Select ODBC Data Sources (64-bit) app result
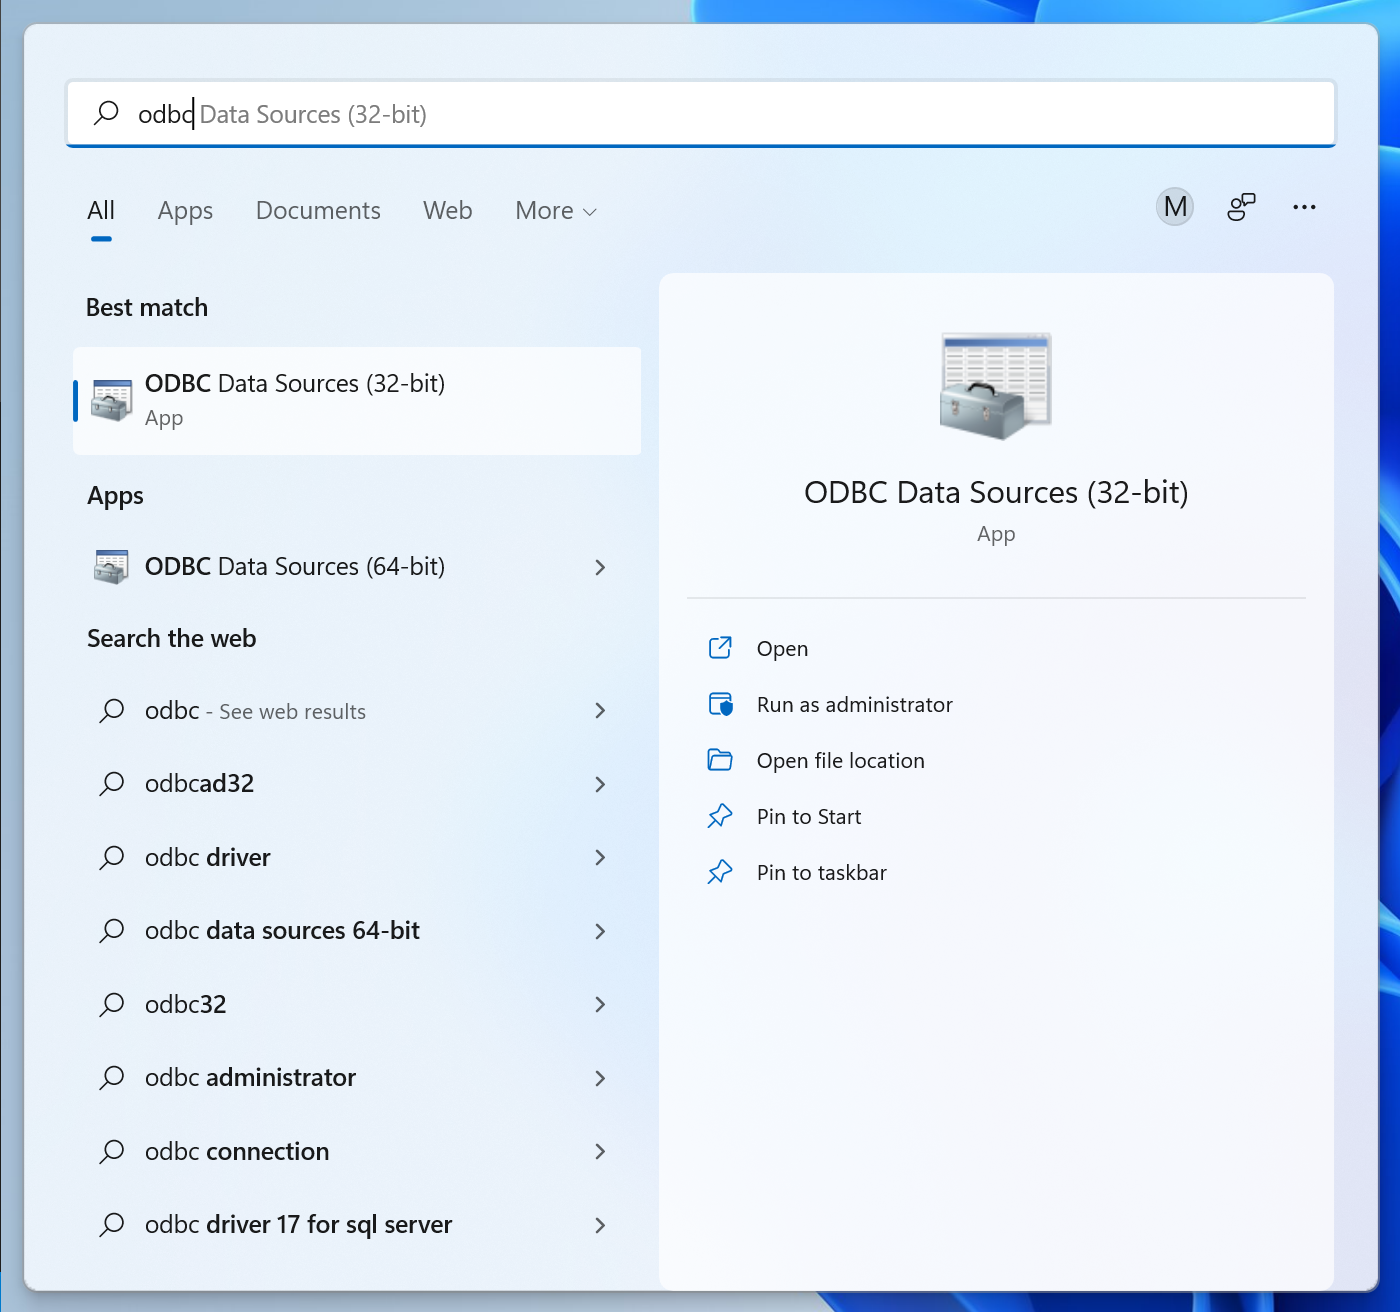1400x1312 pixels. 357,567
